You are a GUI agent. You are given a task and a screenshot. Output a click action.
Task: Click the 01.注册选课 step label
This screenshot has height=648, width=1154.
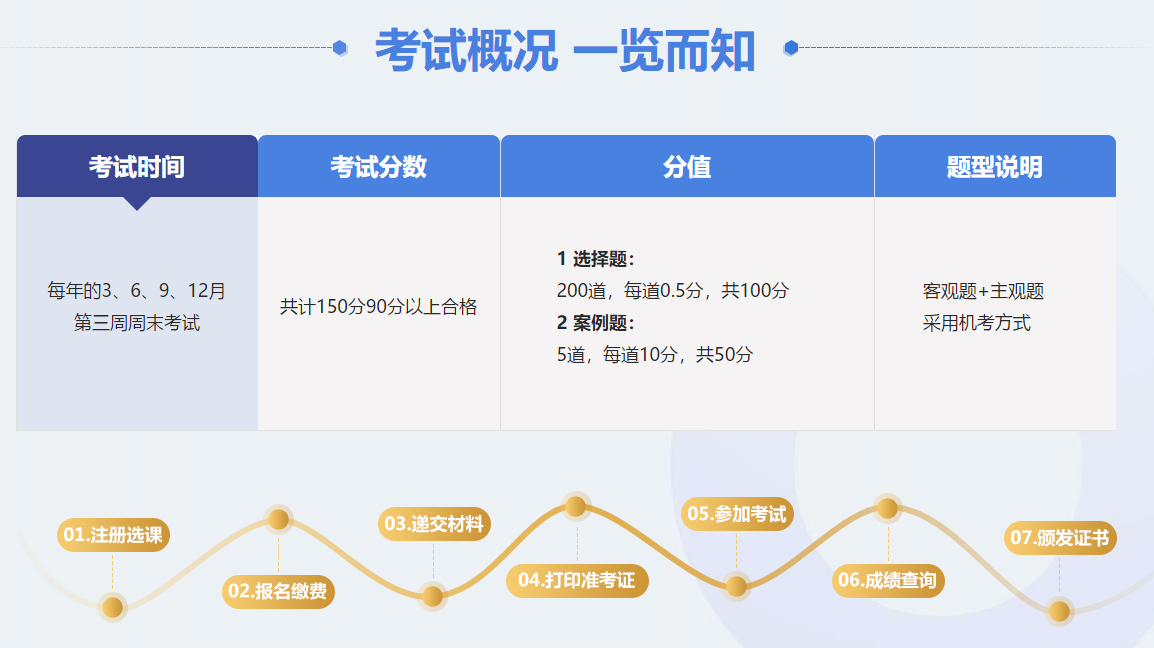[112, 535]
